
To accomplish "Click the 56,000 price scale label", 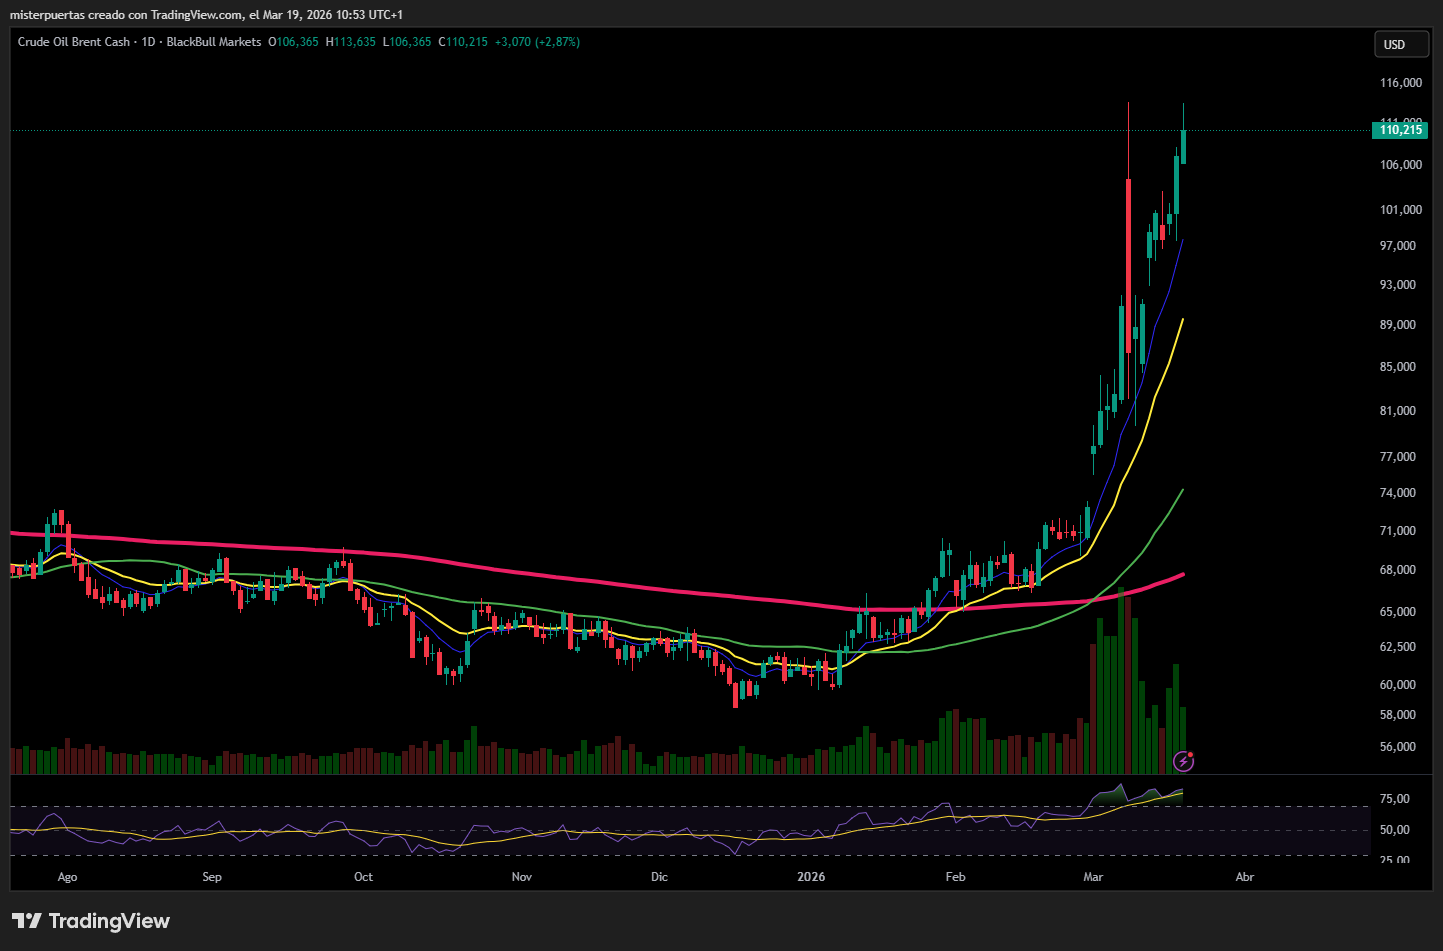I will (1397, 747).
